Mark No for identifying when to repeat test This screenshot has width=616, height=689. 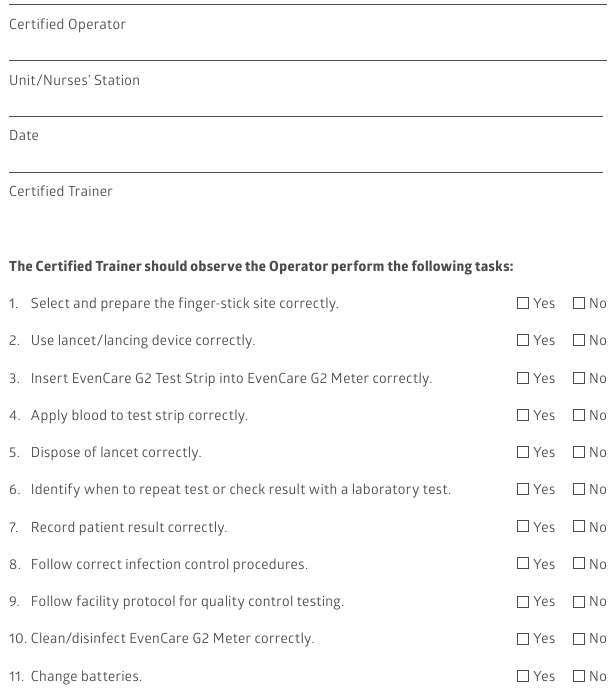point(579,489)
